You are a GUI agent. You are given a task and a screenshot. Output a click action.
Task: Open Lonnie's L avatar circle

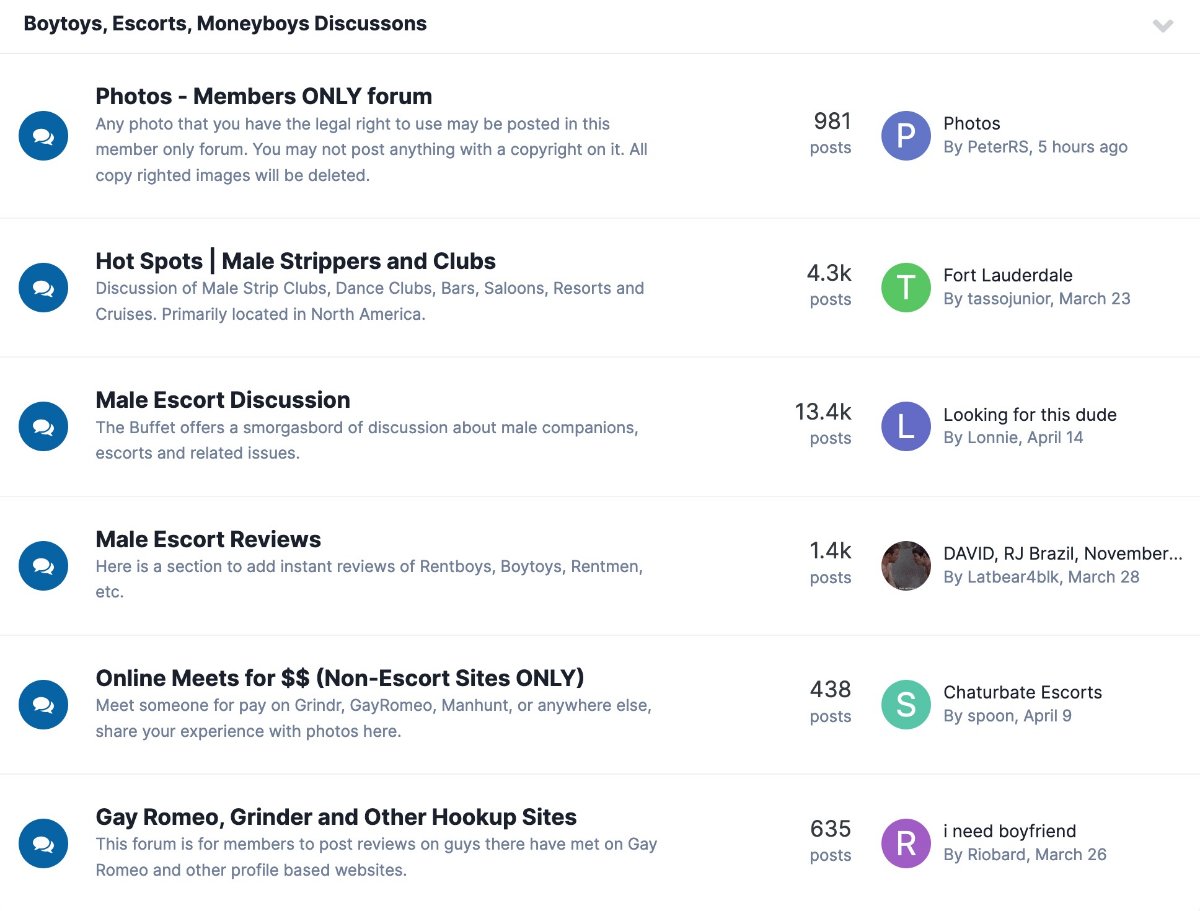(906, 427)
